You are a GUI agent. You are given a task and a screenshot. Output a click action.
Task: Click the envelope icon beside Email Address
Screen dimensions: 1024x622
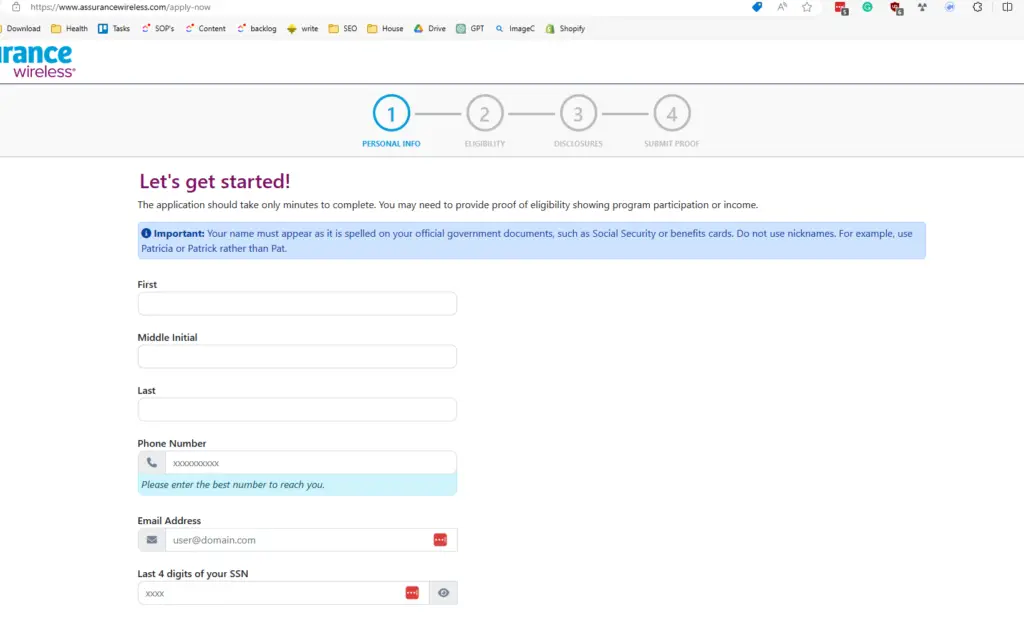152,540
